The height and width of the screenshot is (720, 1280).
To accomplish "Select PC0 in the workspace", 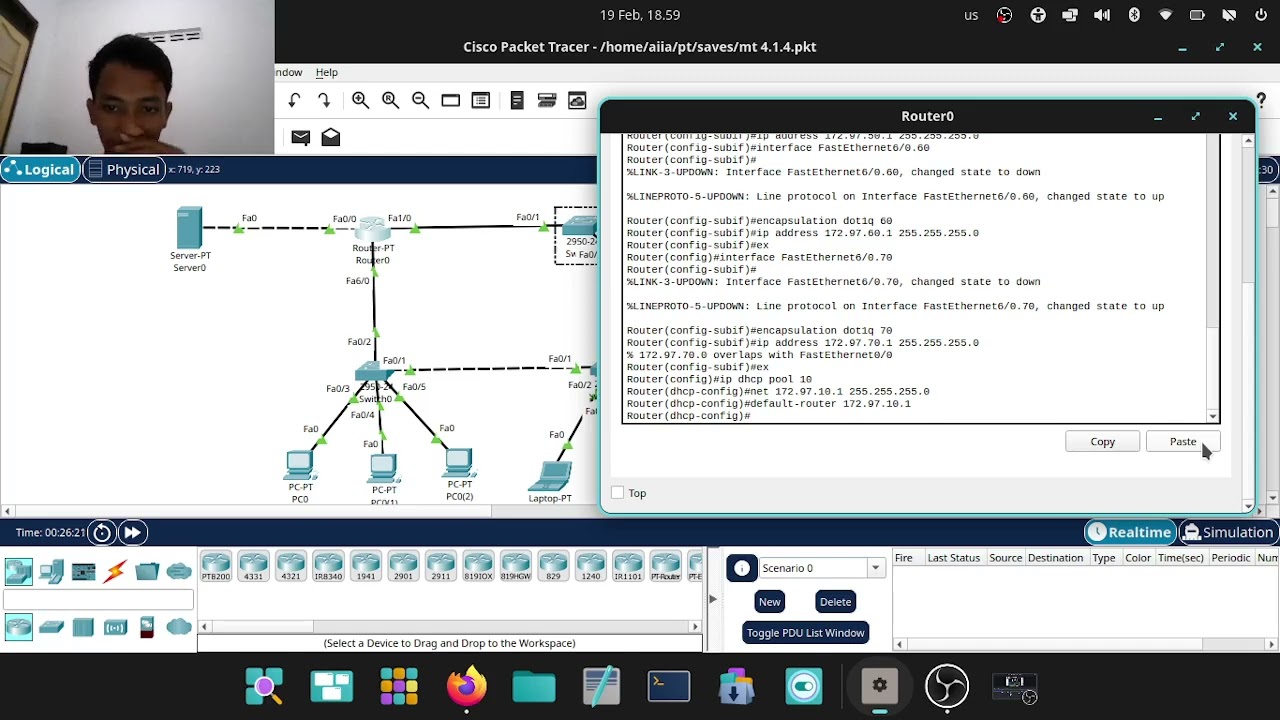I will pyautogui.click(x=300, y=465).
